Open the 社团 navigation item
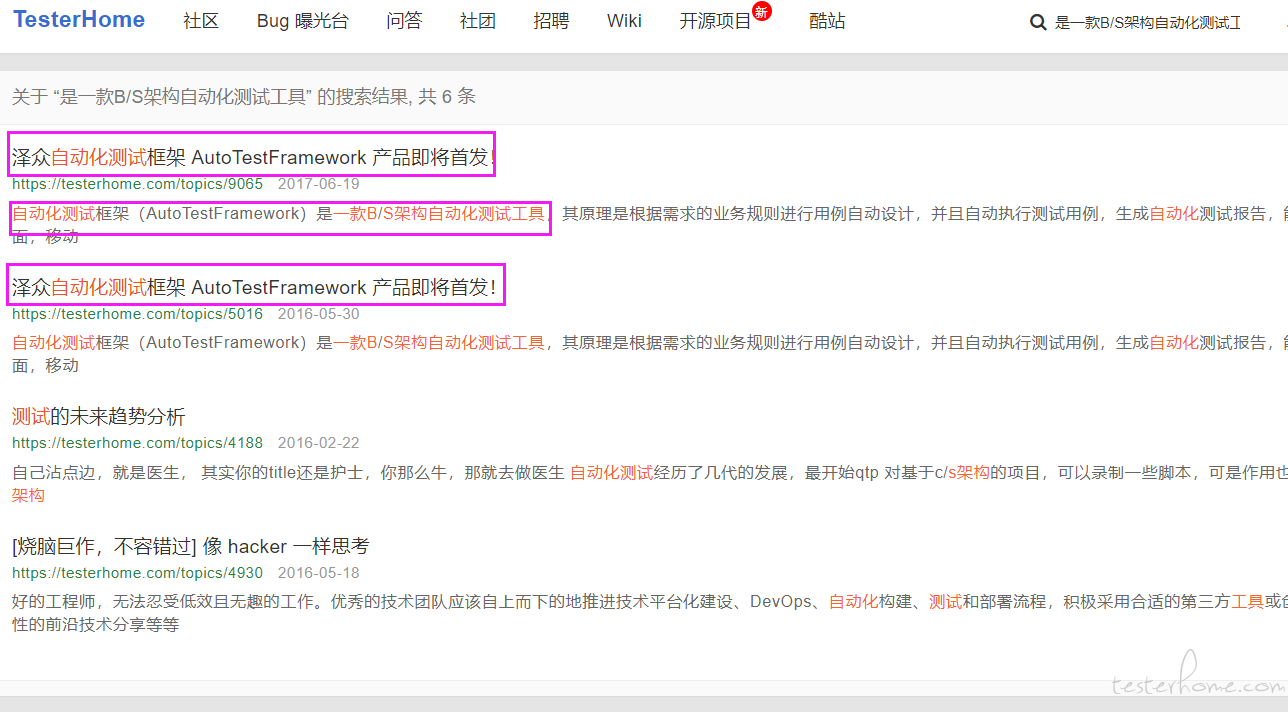This screenshot has width=1288, height=712. pos(478,21)
